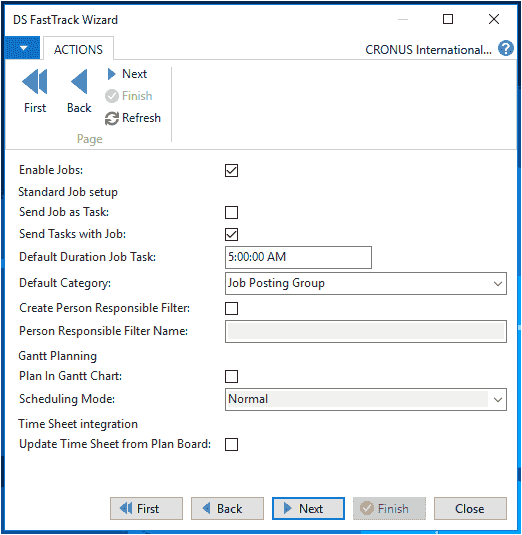Viewport: 522px width, 535px height.
Task: Maximize the DS FastTrack Wizard window
Action: point(448,19)
